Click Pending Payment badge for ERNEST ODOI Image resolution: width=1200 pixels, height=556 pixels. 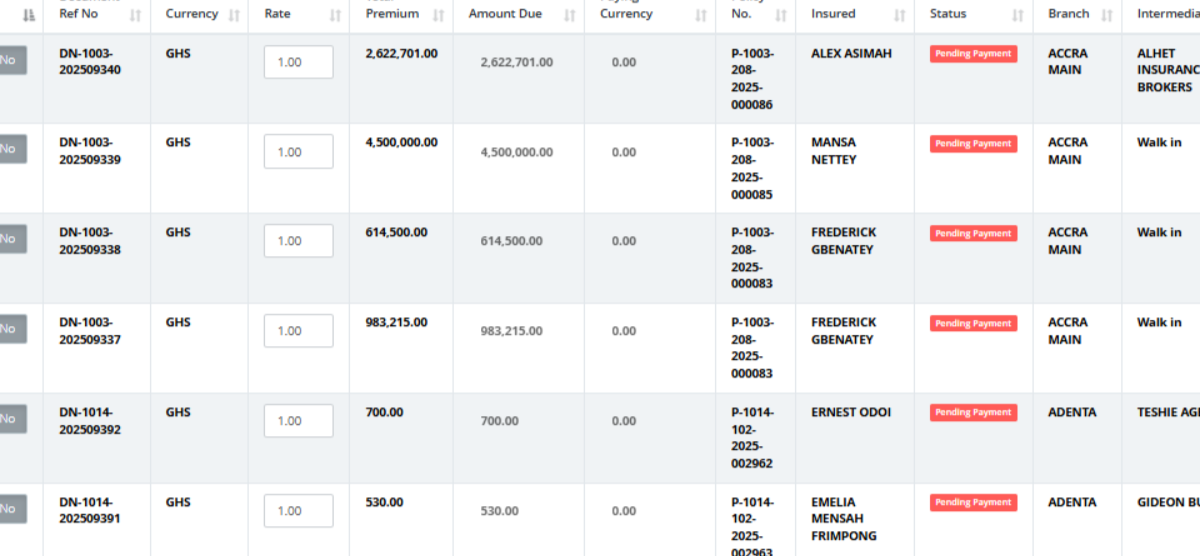point(973,412)
